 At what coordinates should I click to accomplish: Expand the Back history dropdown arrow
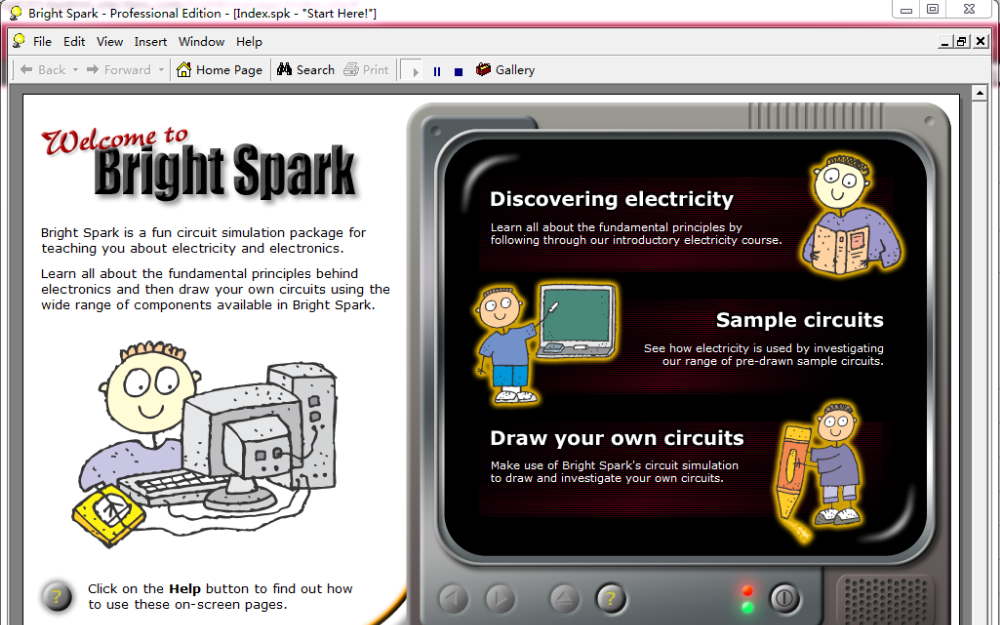click(75, 70)
